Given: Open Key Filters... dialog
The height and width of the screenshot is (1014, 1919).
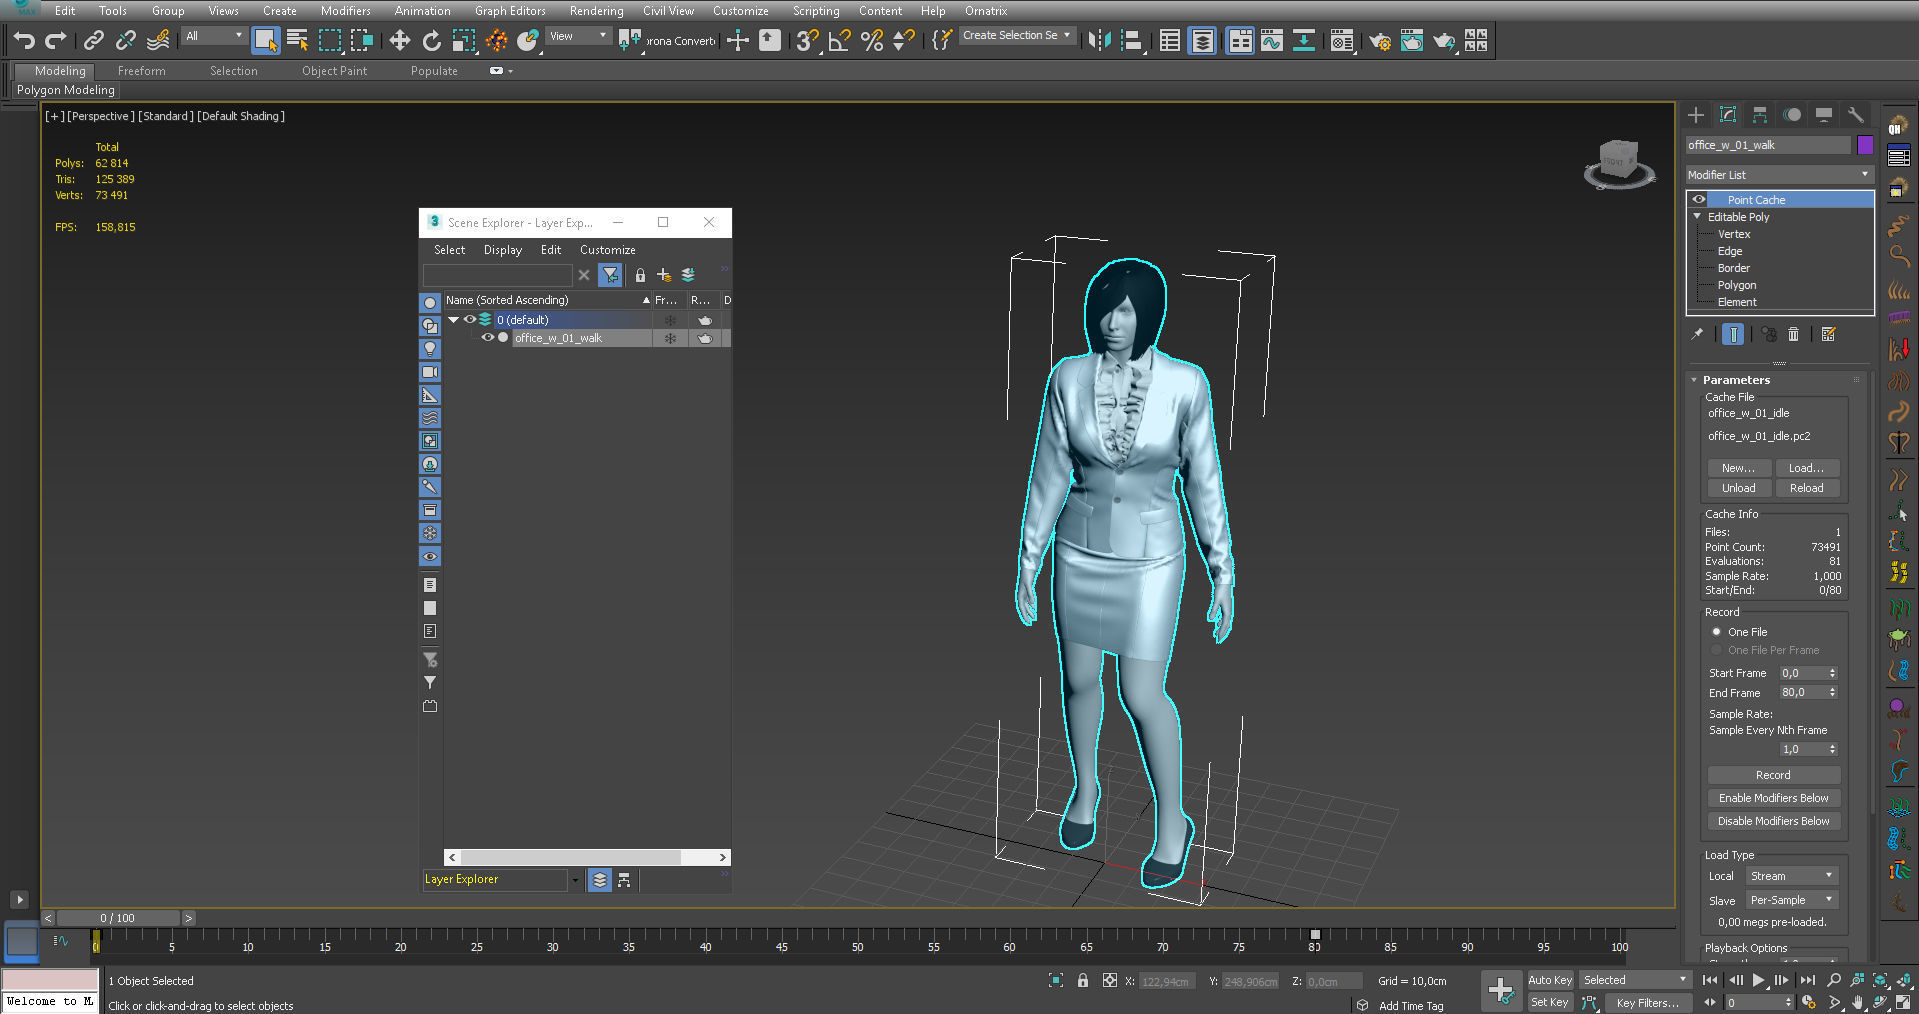Looking at the screenshot, I should pyautogui.click(x=1647, y=1002).
